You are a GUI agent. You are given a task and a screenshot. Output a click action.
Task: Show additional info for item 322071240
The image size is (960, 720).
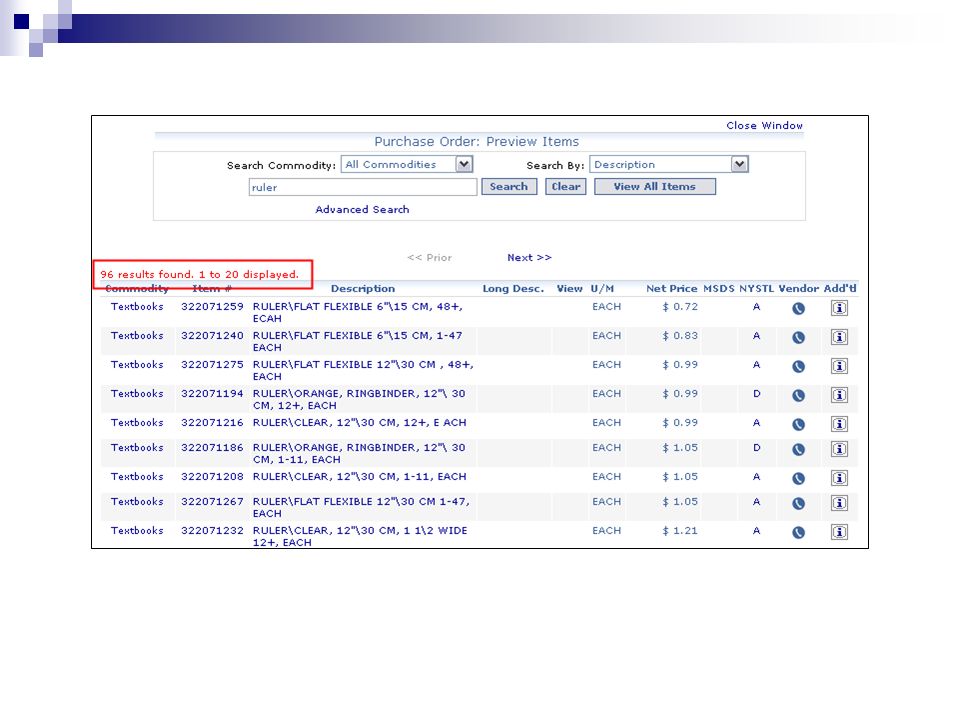tap(839, 337)
